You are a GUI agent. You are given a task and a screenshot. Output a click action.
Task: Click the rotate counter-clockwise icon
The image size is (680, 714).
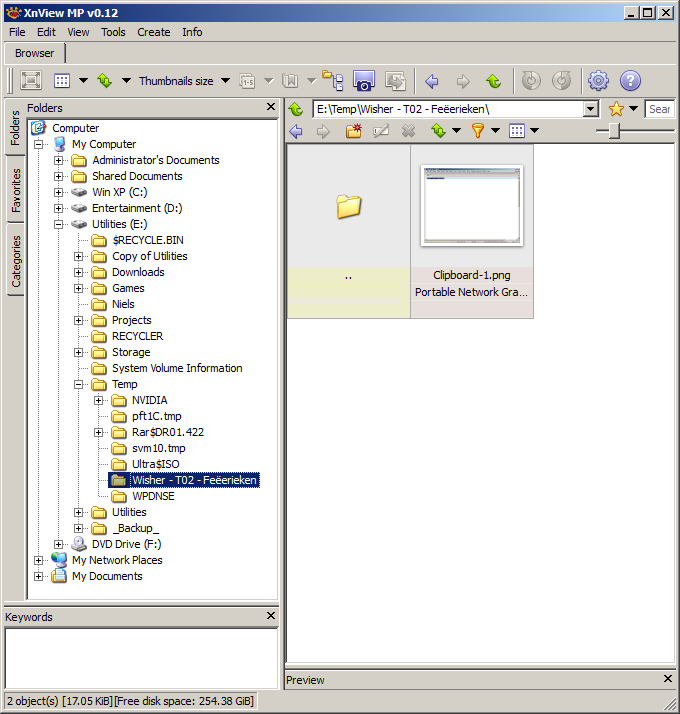[531, 81]
